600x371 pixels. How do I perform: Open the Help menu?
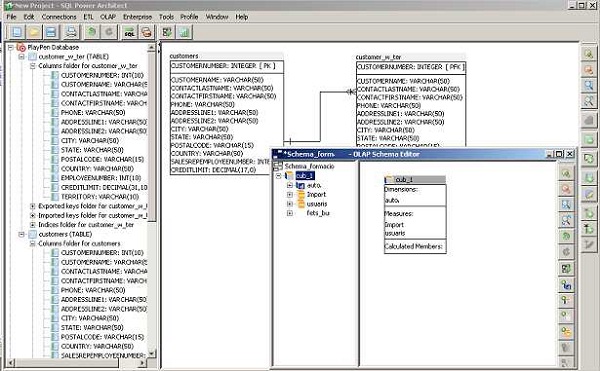(x=242, y=17)
